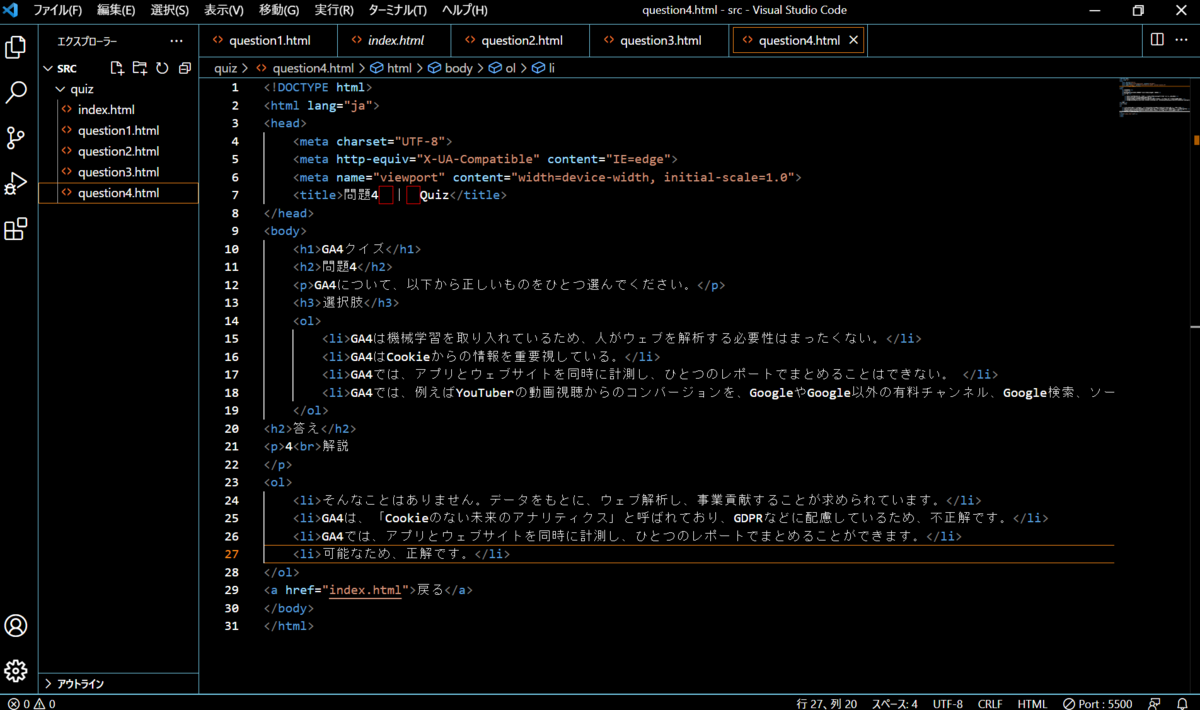Change encoding via UTF-8 status item
This screenshot has width=1200, height=710.
[x=948, y=703]
